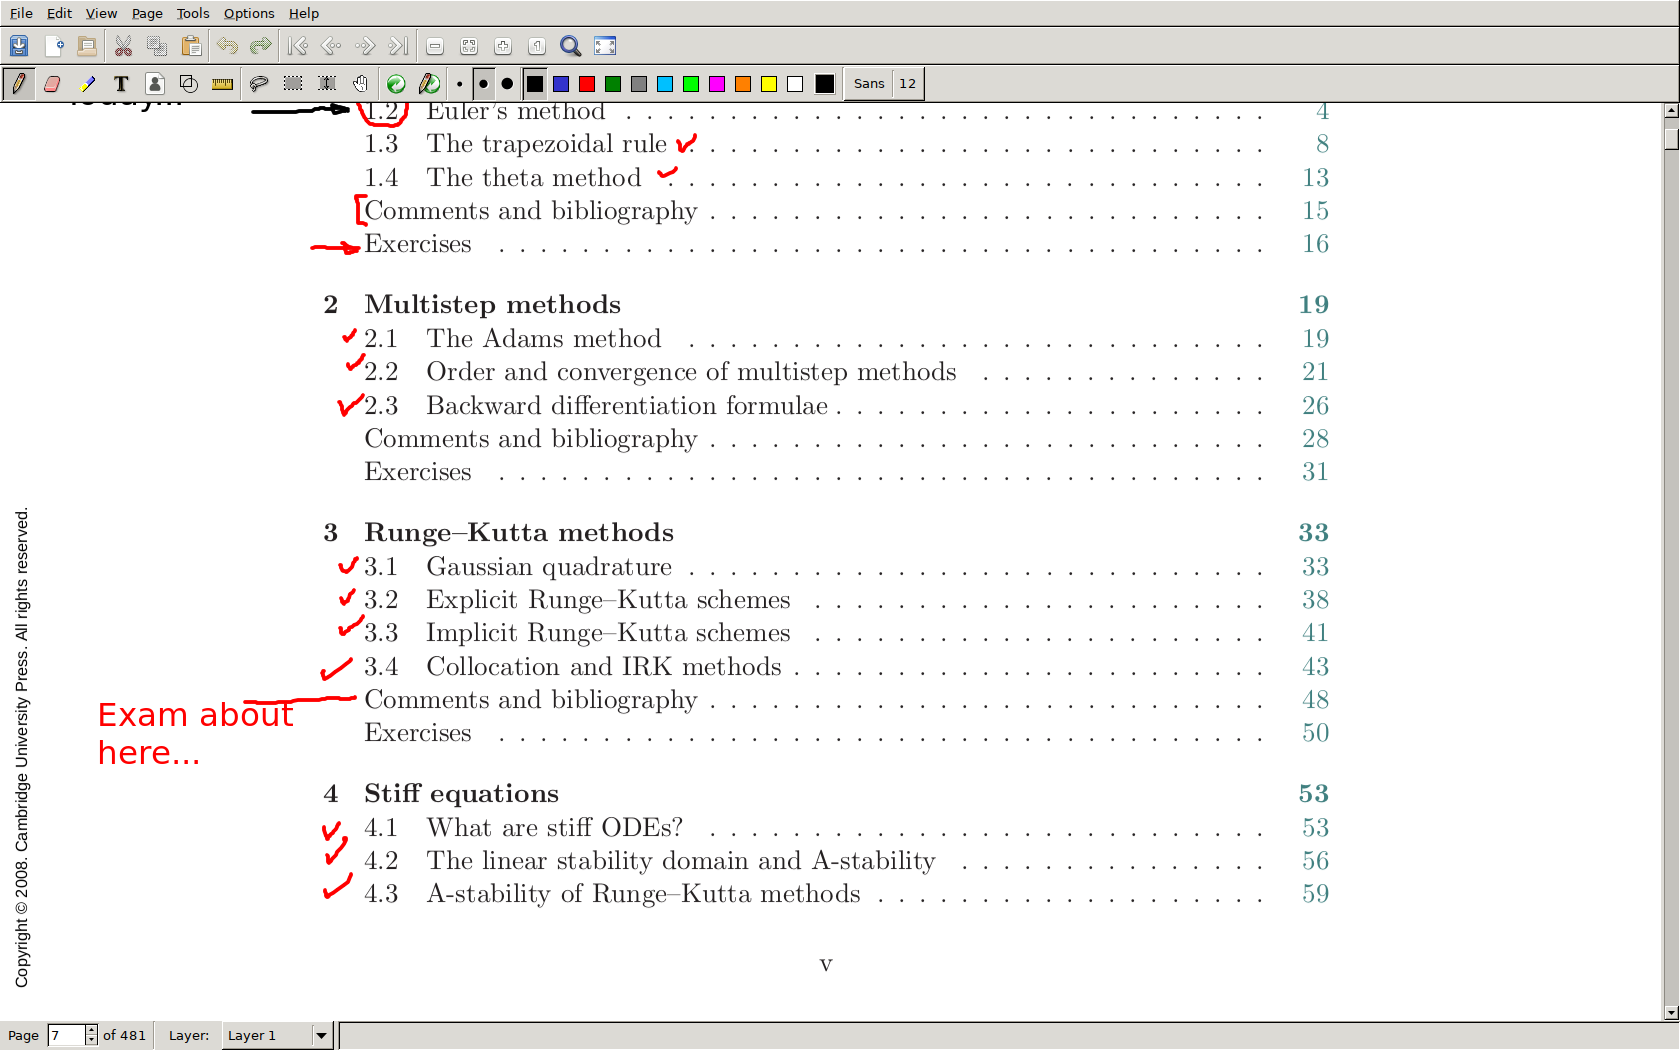Open the magnifier zoom tool
The width and height of the screenshot is (1680, 1050).
tap(570, 46)
